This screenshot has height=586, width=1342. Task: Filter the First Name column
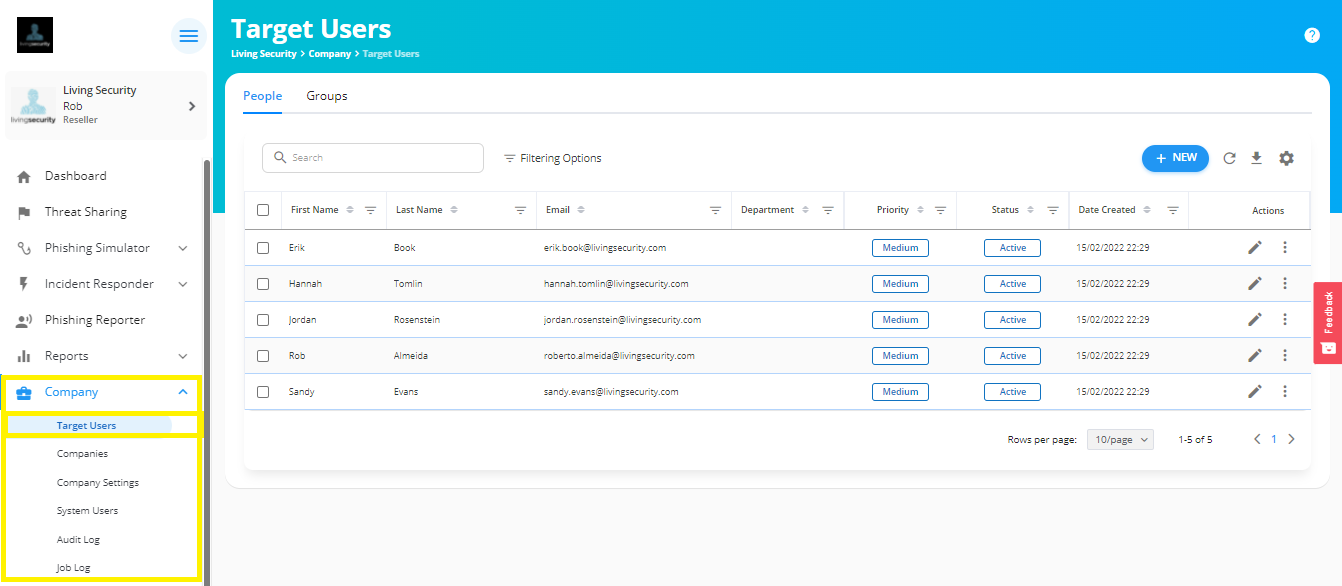click(x=370, y=211)
